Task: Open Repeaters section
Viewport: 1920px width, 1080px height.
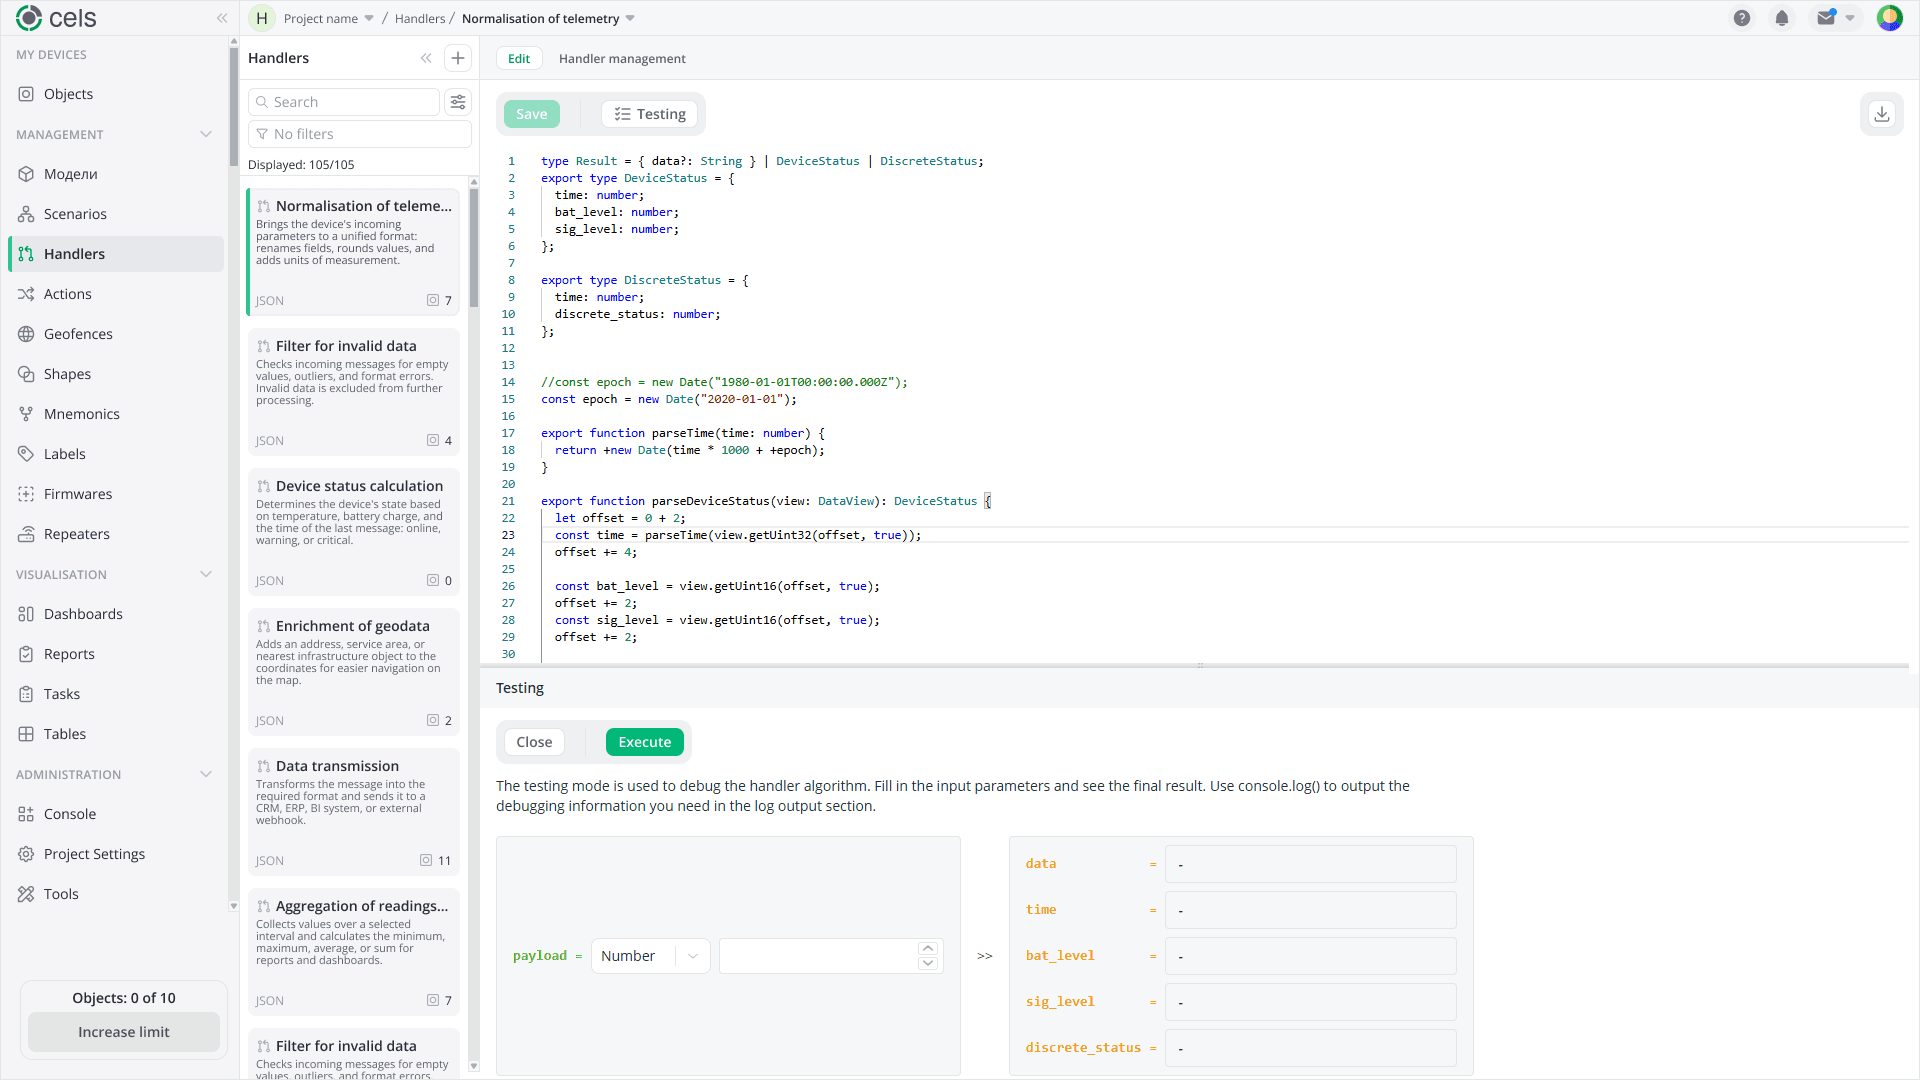Action: pyautogui.click(x=116, y=534)
